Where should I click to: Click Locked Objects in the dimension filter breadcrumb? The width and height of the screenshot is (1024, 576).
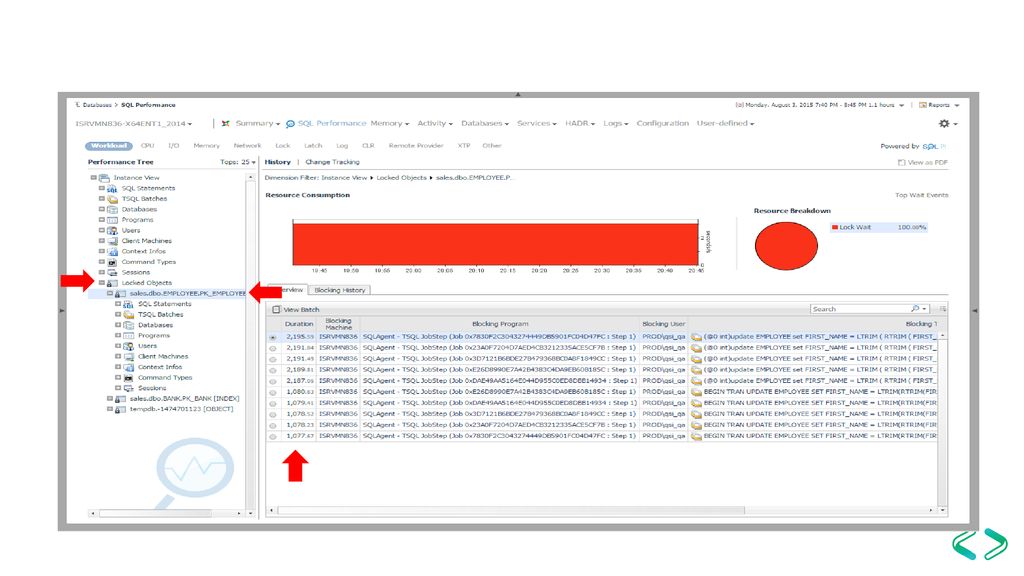coord(402,178)
